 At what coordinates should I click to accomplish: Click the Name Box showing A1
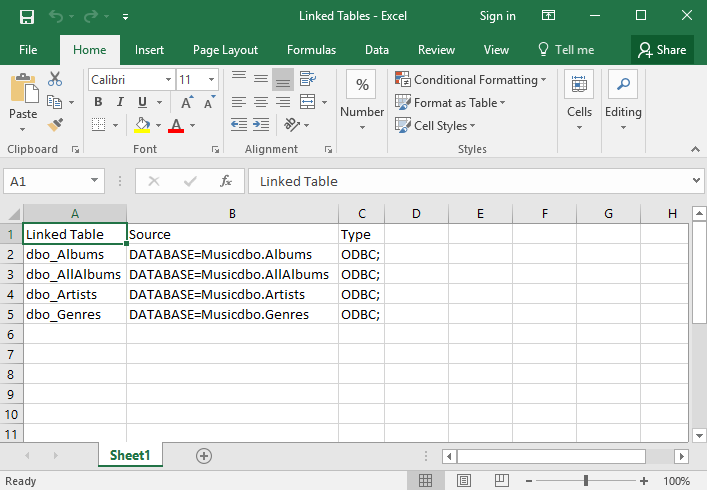coord(54,181)
